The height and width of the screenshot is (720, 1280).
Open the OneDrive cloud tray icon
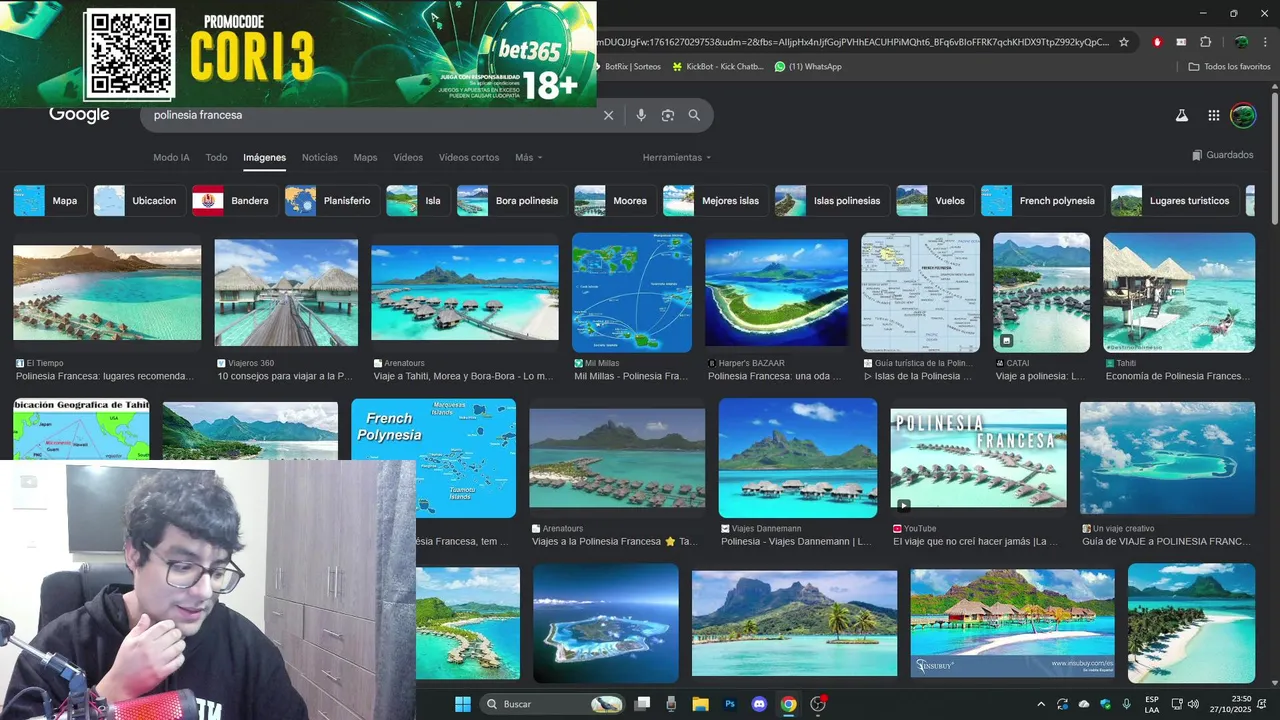pyautogui.click(x=1084, y=704)
